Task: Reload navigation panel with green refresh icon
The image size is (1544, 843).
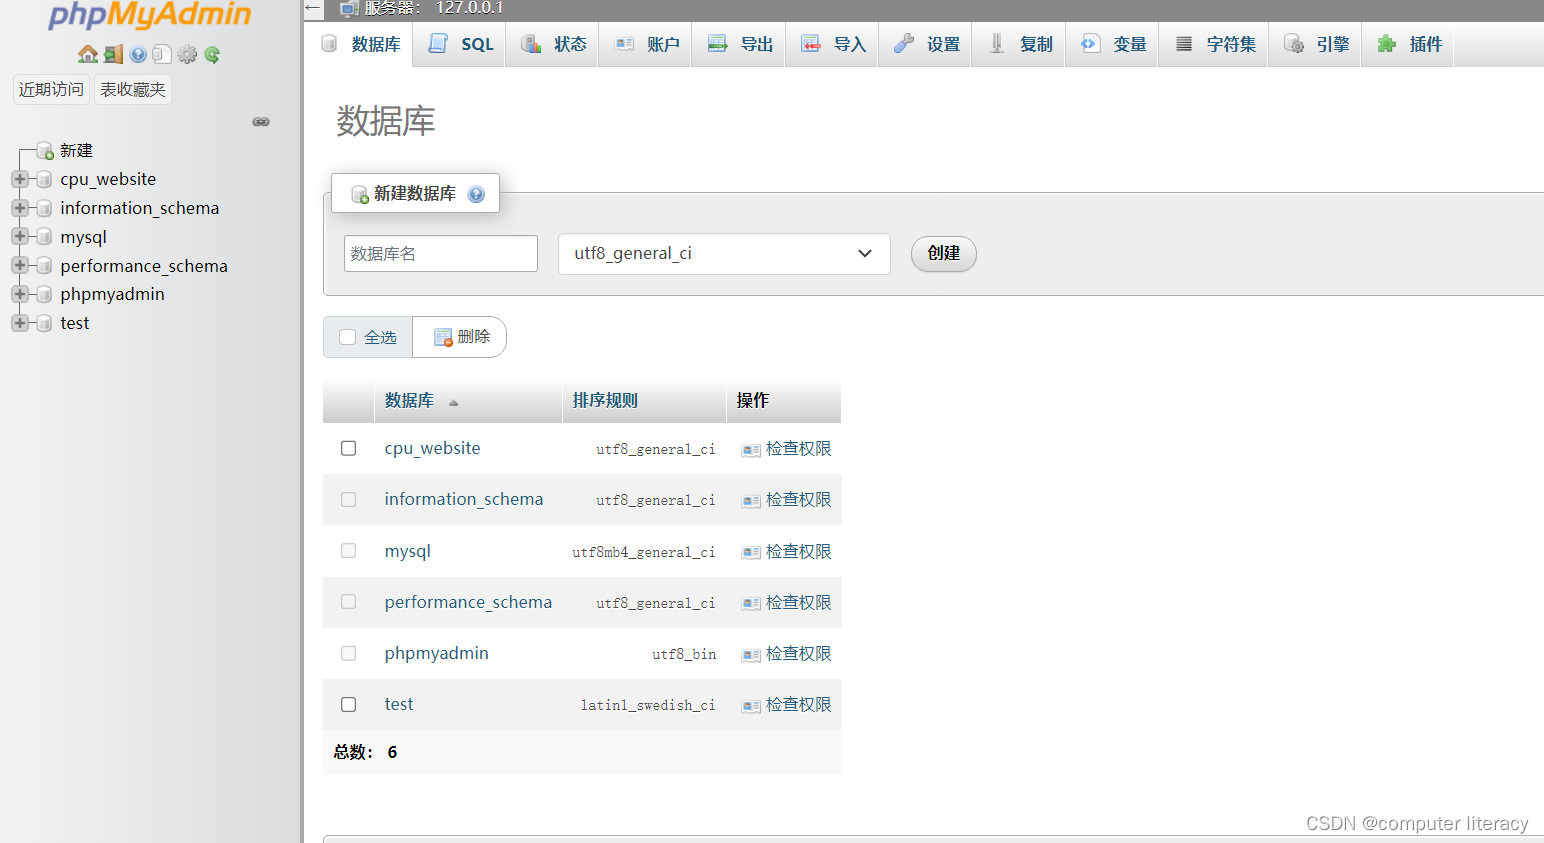Action: [212, 54]
